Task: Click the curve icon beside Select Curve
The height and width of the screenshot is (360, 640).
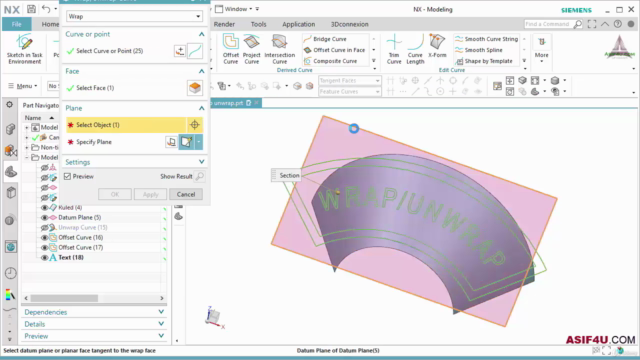Action: (195, 51)
